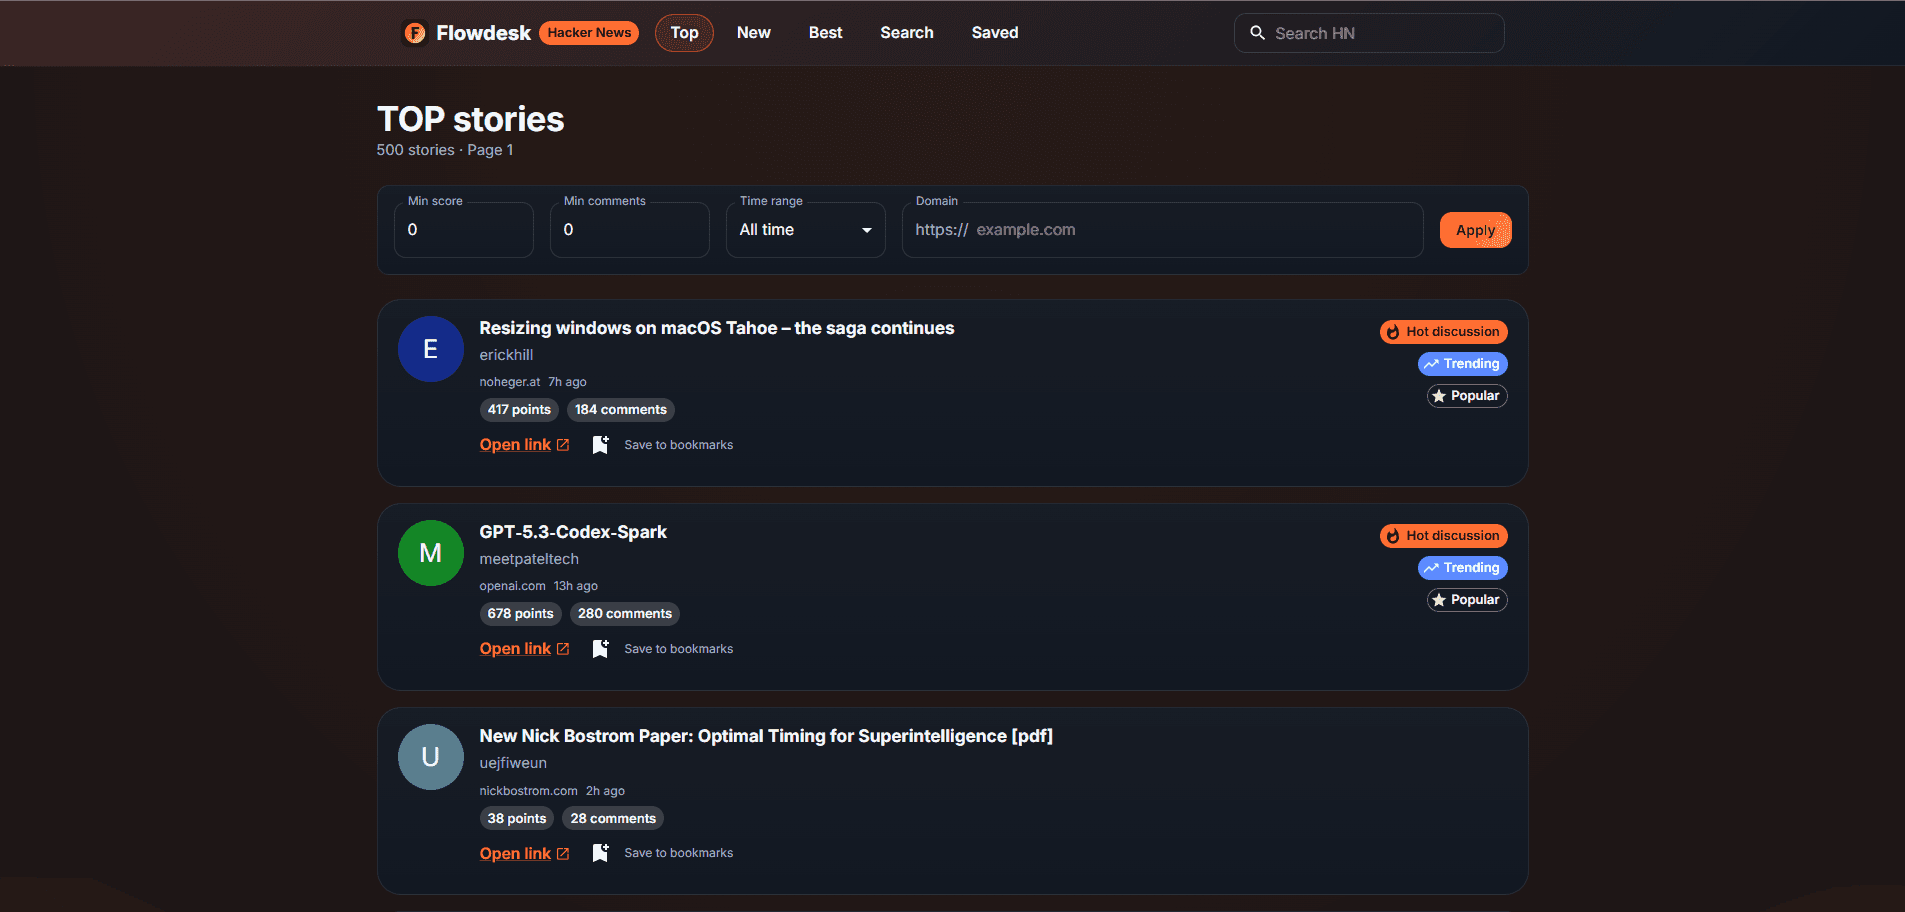Click the trending arrow icon on GPT-5.3-Codex-Spark
1905x912 pixels.
pyautogui.click(x=1430, y=567)
